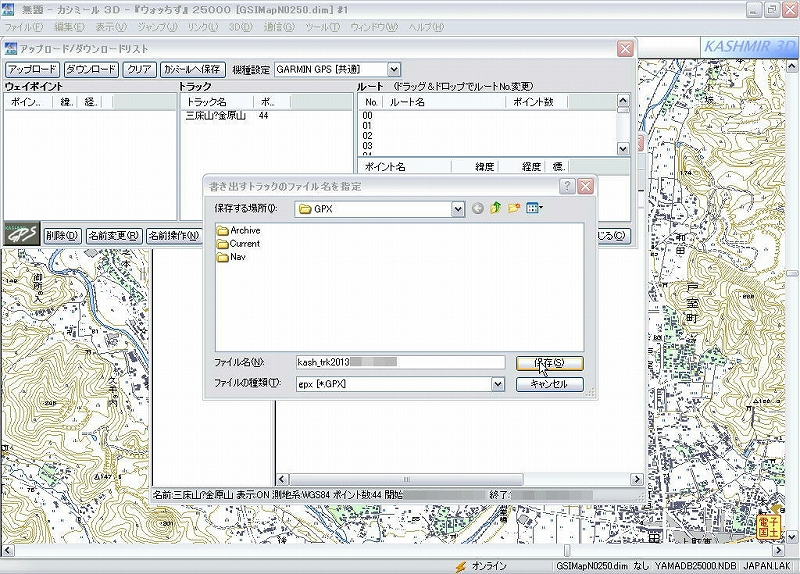Image resolution: width=800 pixels, height=574 pixels.
Task: Click the 電子国土 map badge icon
Action: pos(769,528)
